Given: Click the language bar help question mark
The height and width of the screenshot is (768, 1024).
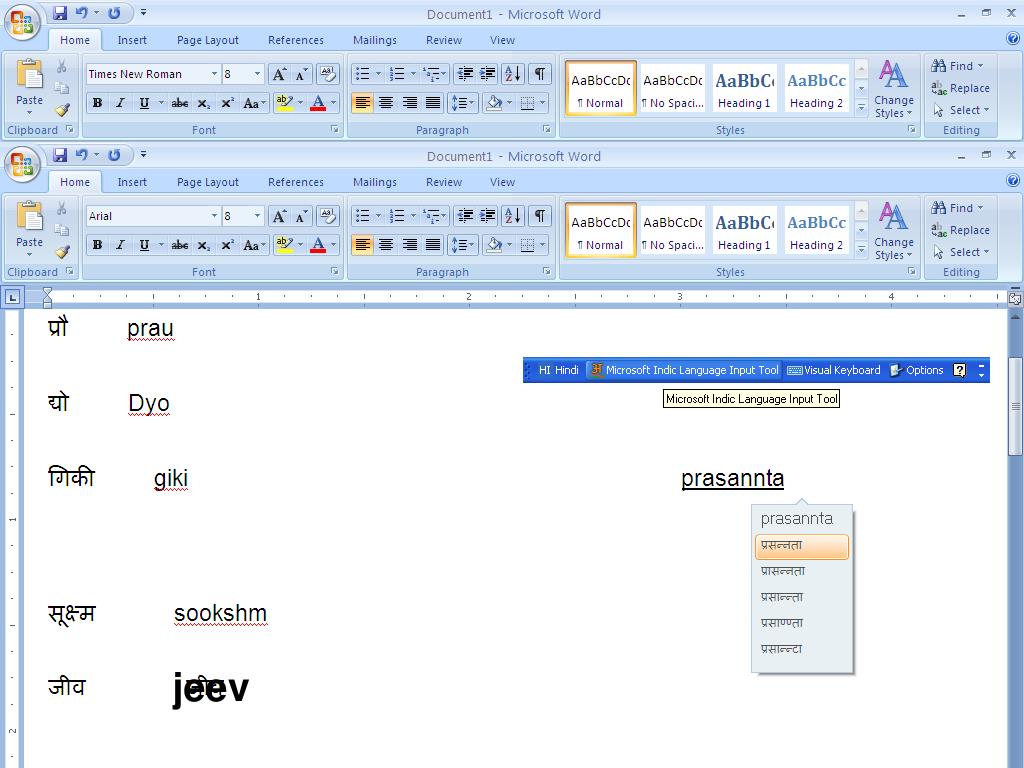Looking at the screenshot, I should pos(959,370).
